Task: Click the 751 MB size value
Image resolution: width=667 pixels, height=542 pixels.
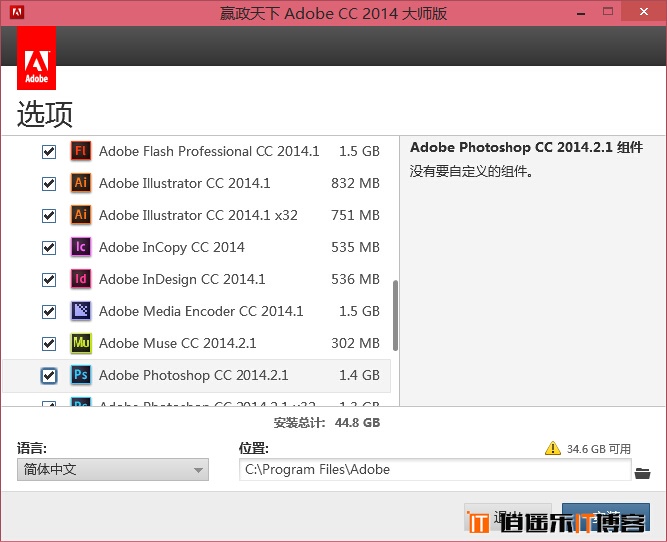Action: (356, 215)
